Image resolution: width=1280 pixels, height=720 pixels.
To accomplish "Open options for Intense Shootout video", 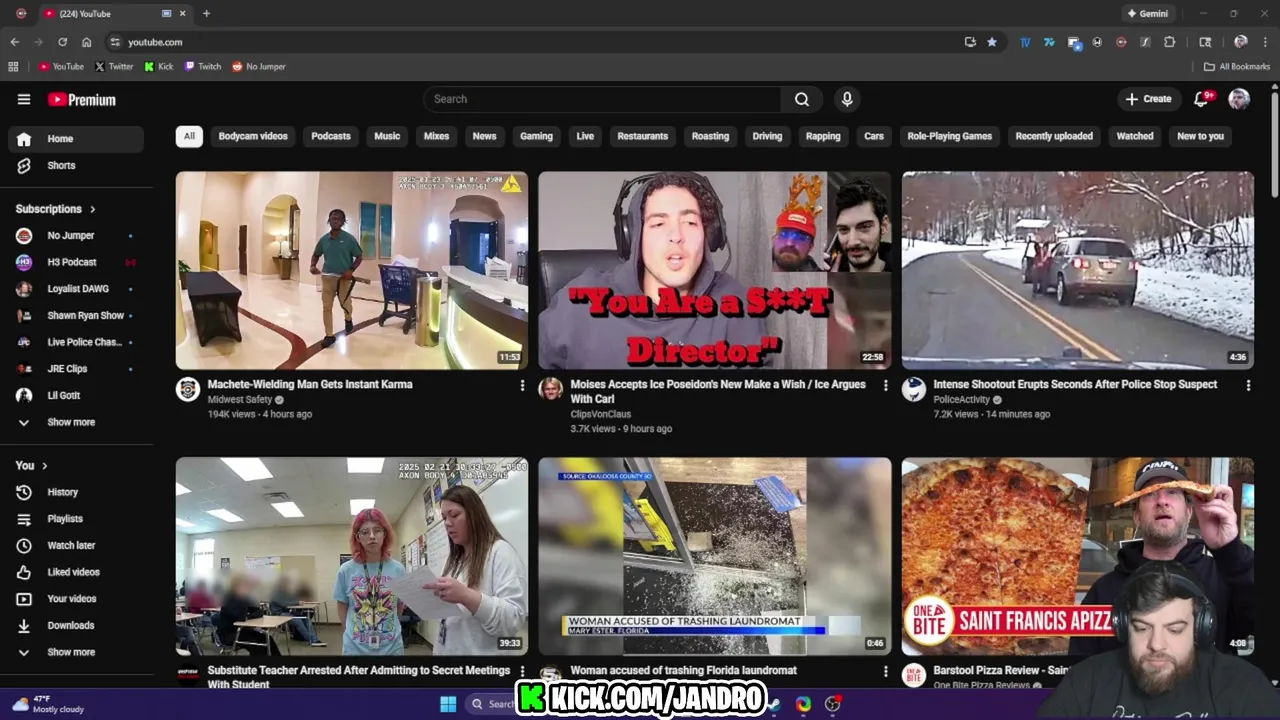I will point(1248,385).
